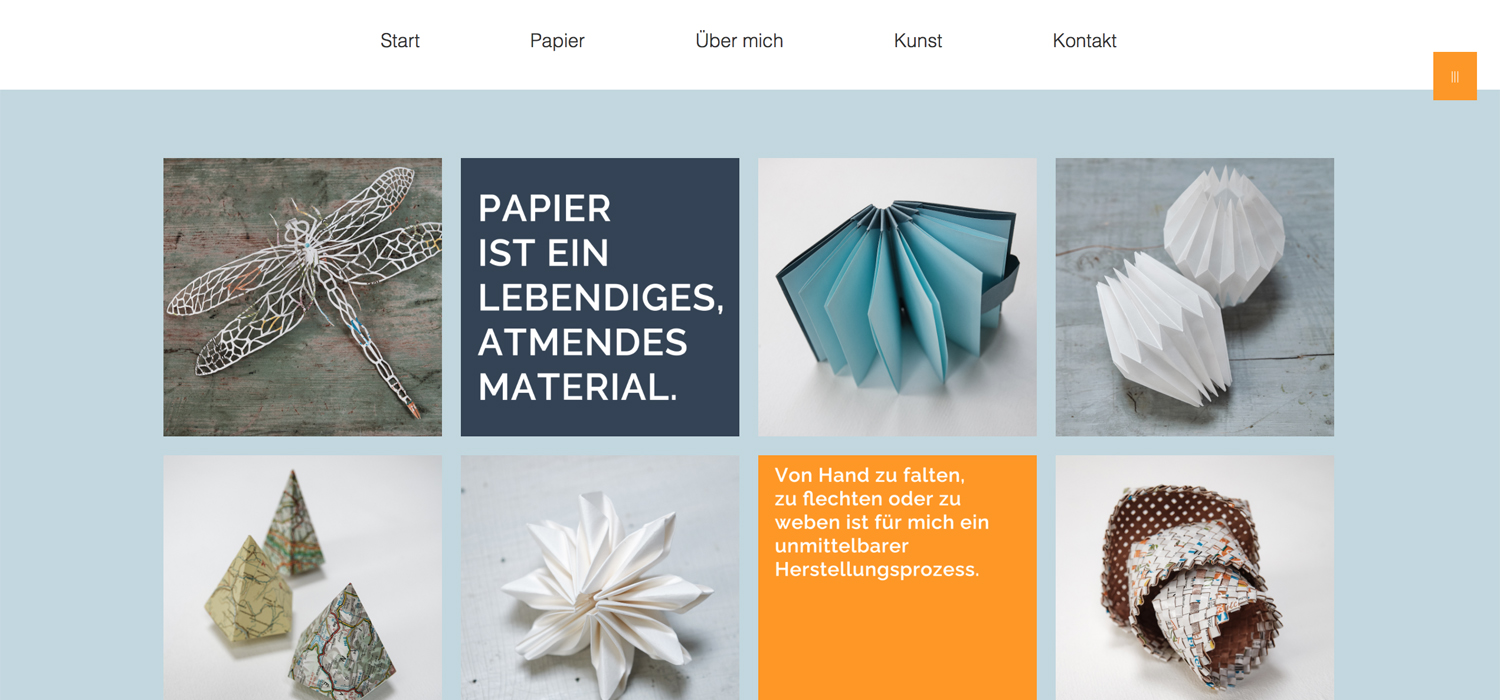Open the paper dragonfly image
Screen dimensions: 1500x700
click(x=302, y=297)
